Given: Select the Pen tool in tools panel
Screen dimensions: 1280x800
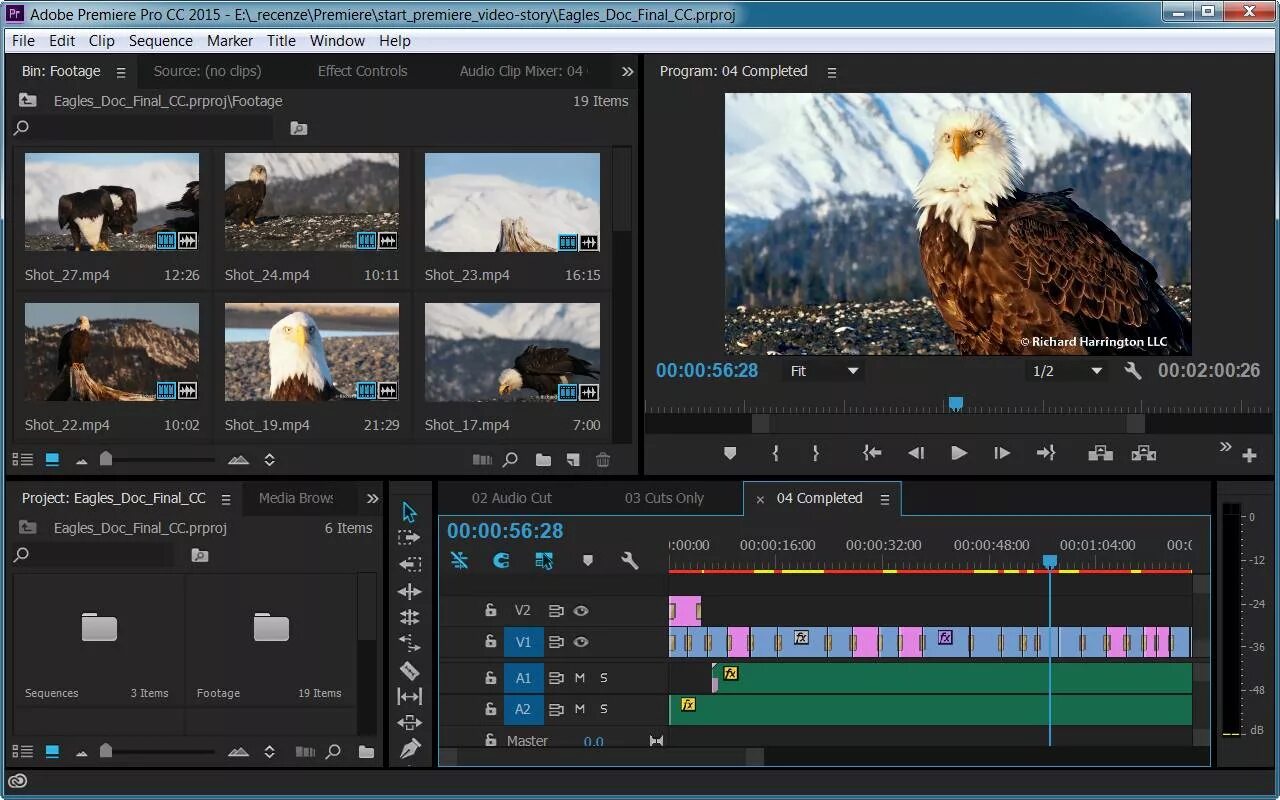Looking at the screenshot, I should pyautogui.click(x=409, y=748).
